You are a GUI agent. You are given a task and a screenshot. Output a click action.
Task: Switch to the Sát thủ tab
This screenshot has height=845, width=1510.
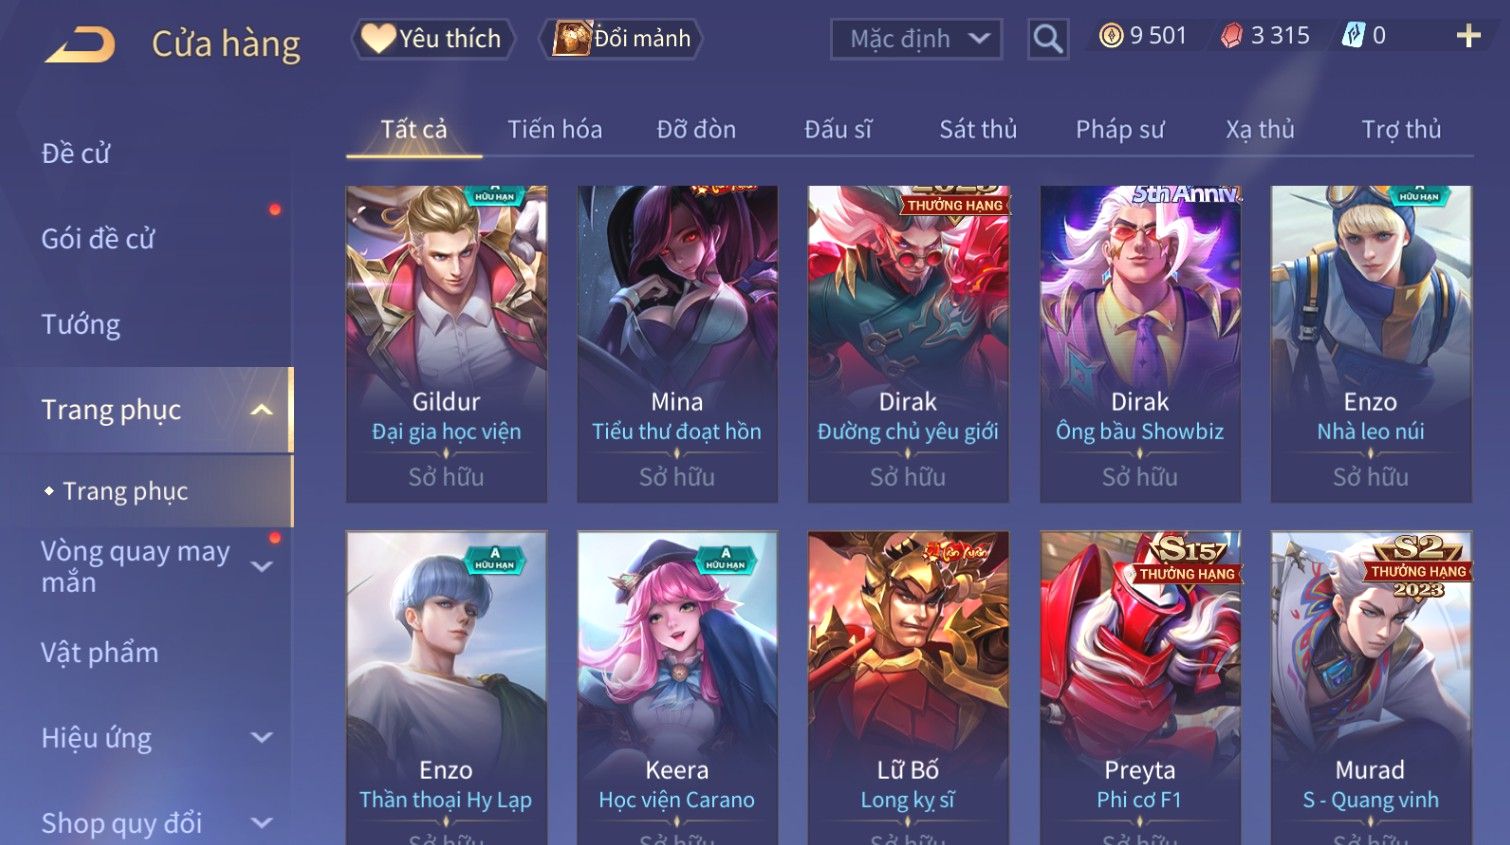[978, 129]
